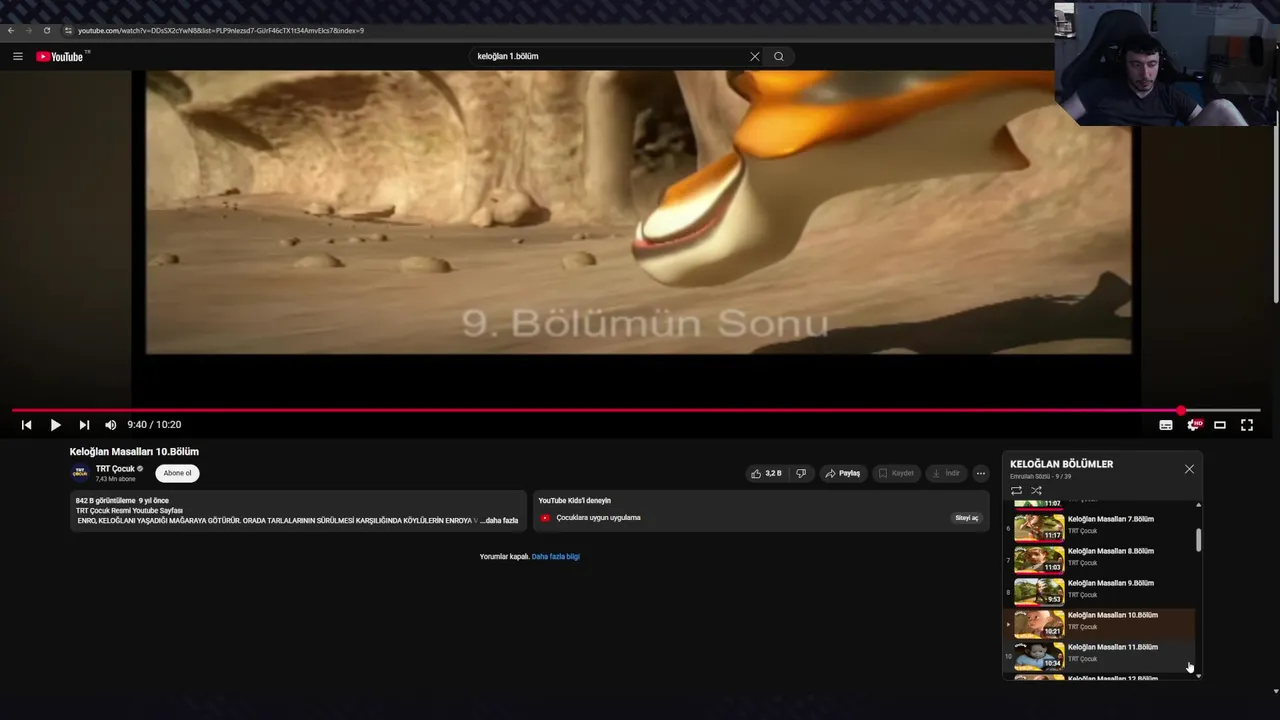Screen dimensions: 1280x720
Task: Toggle subtitles/captions in the player
Action: point(1166,425)
